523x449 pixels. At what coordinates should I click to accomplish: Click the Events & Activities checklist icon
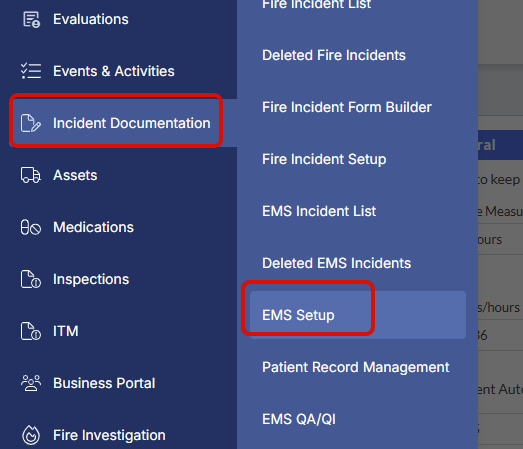(31, 71)
